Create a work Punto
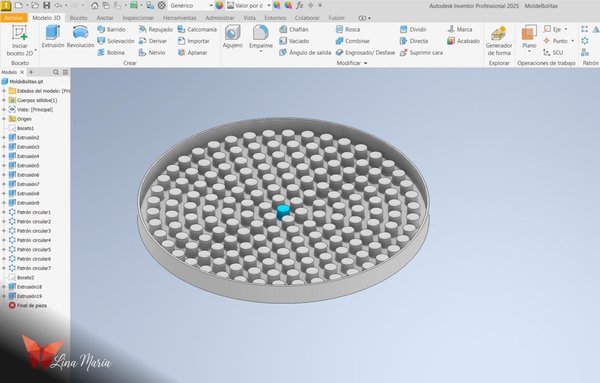This screenshot has height=383, width=600. (555, 41)
